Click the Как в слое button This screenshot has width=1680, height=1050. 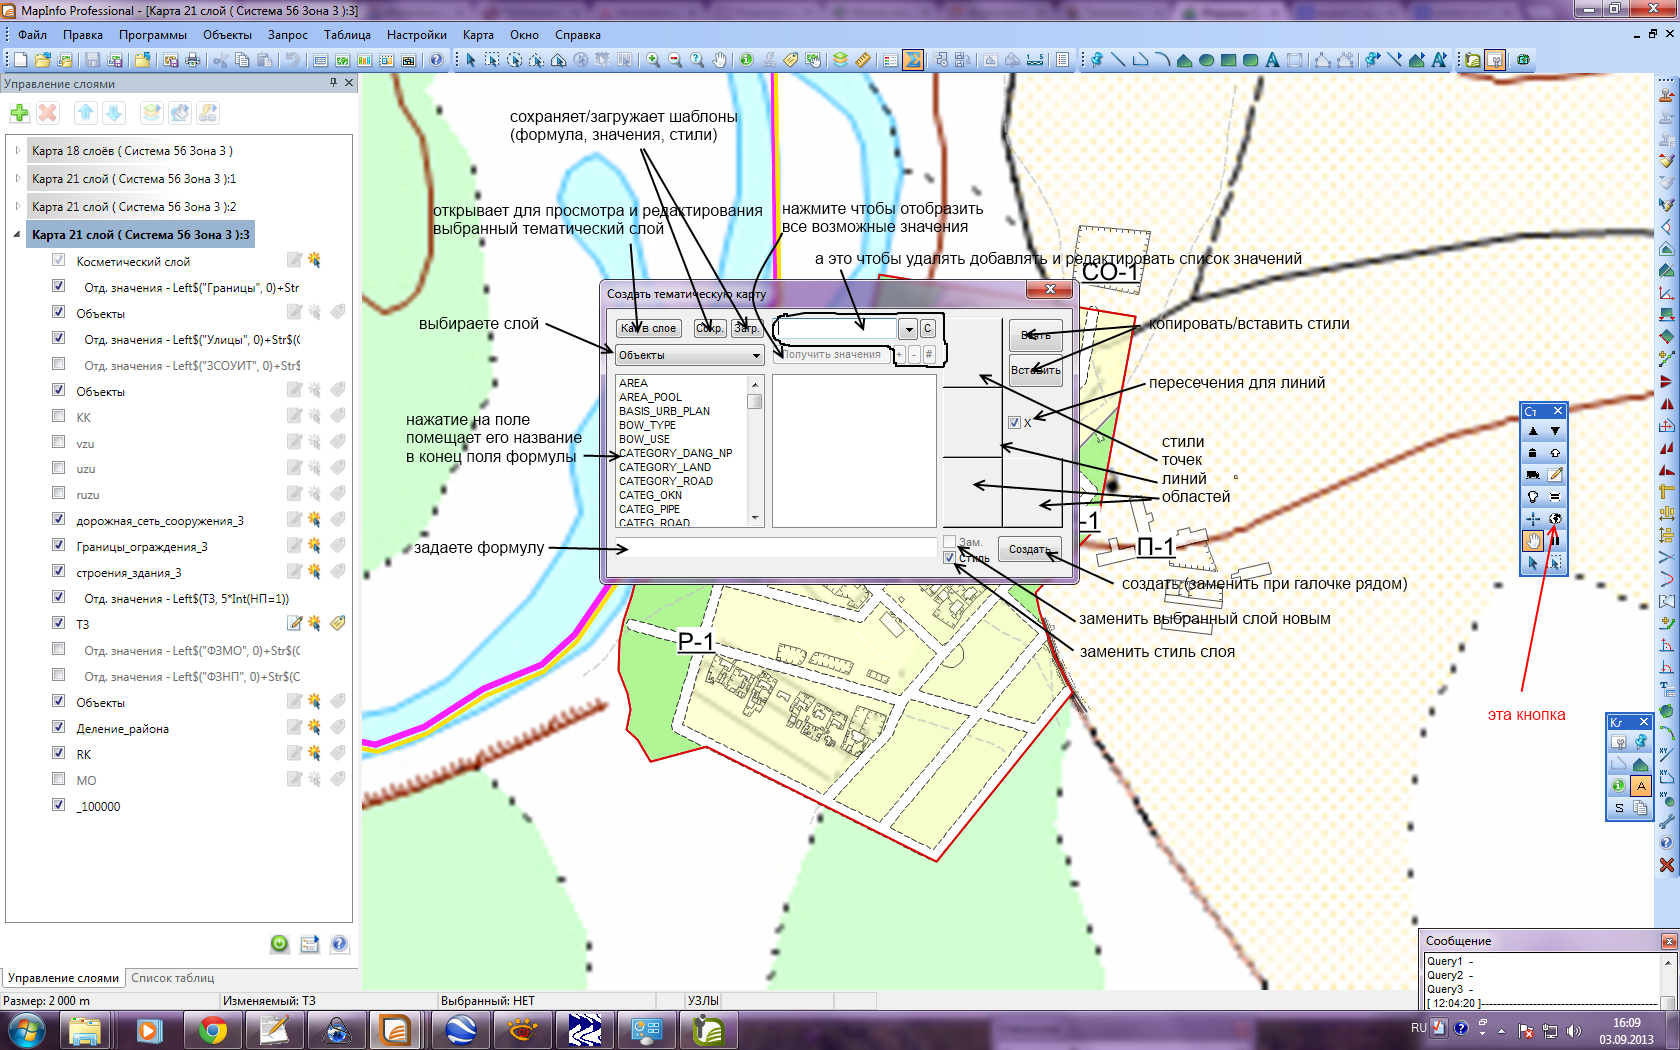tap(648, 328)
